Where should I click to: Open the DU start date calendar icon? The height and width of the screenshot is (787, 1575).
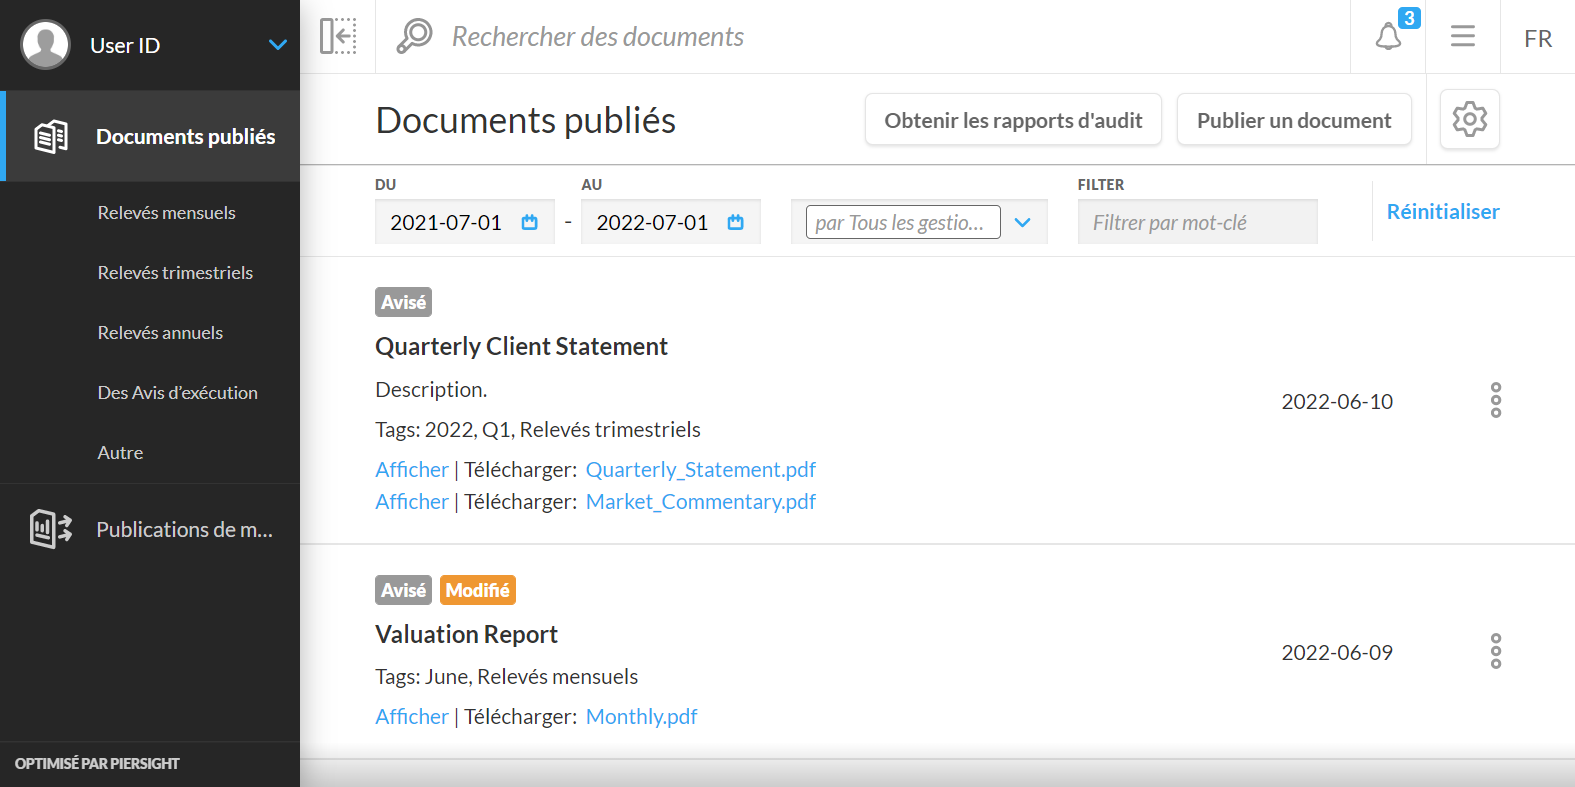pos(530,222)
